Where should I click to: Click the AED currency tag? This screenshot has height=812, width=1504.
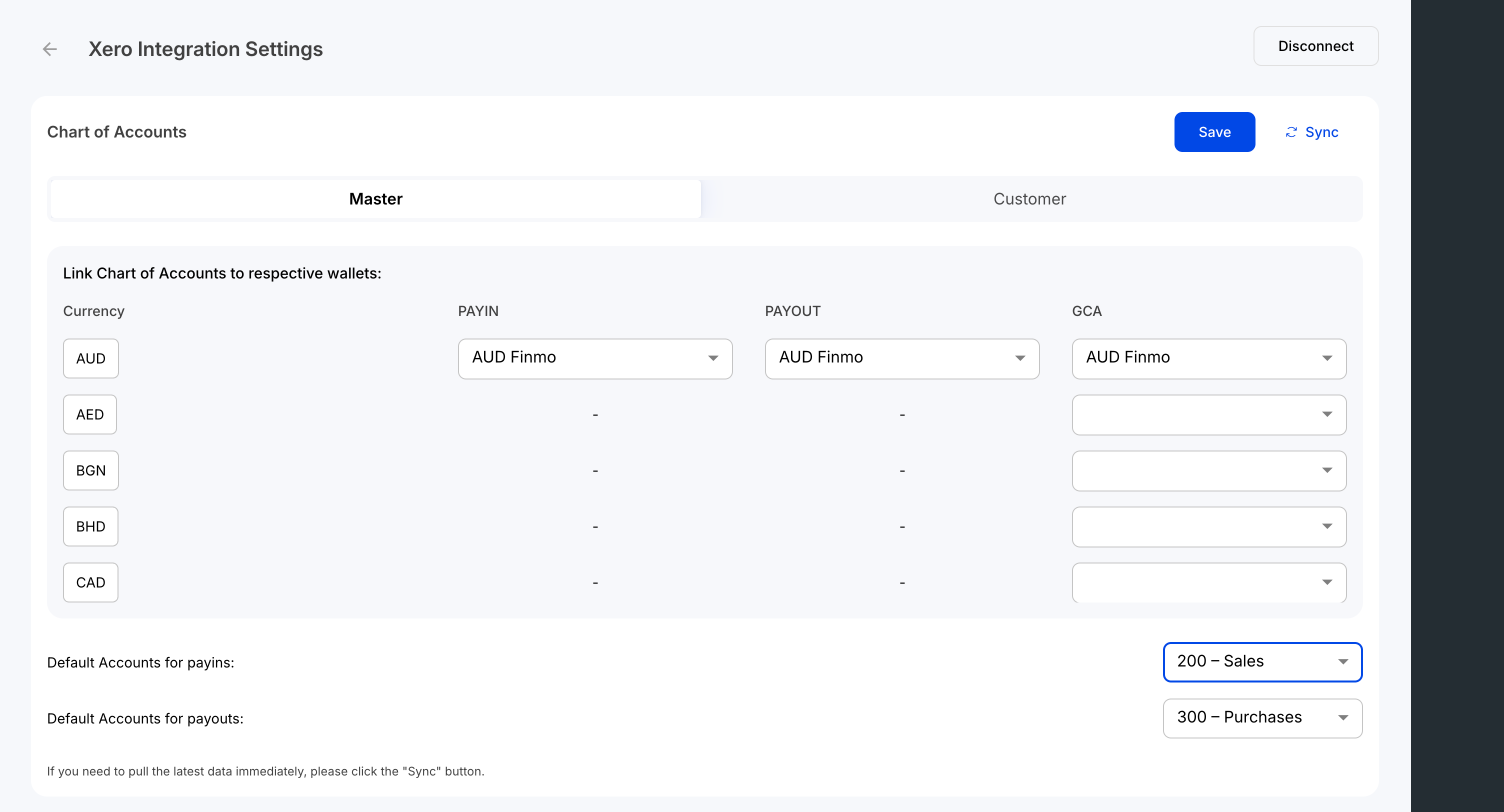click(x=90, y=414)
